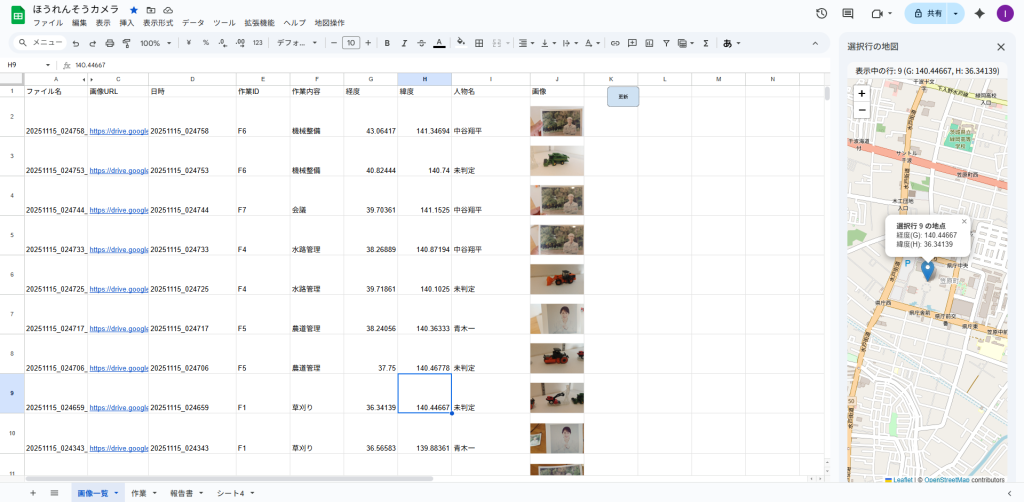Insert link using the toolbar link icon
1024x502 pixels.
[x=615, y=43]
